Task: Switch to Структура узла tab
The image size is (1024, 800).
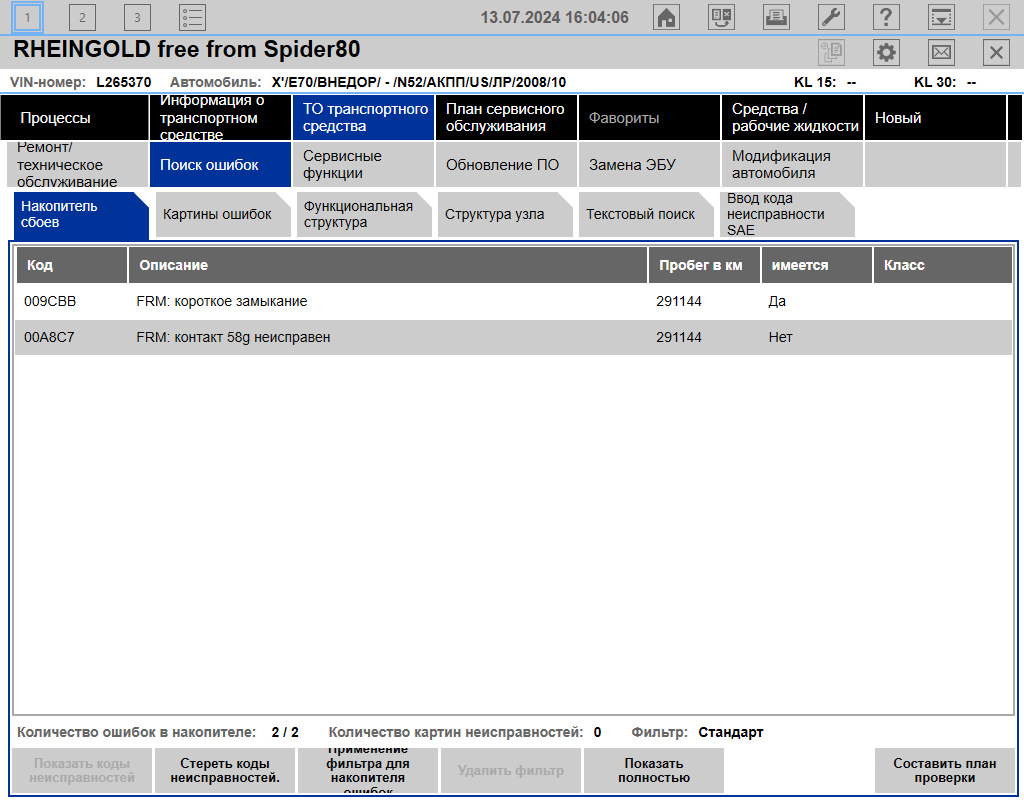Action: coord(505,214)
